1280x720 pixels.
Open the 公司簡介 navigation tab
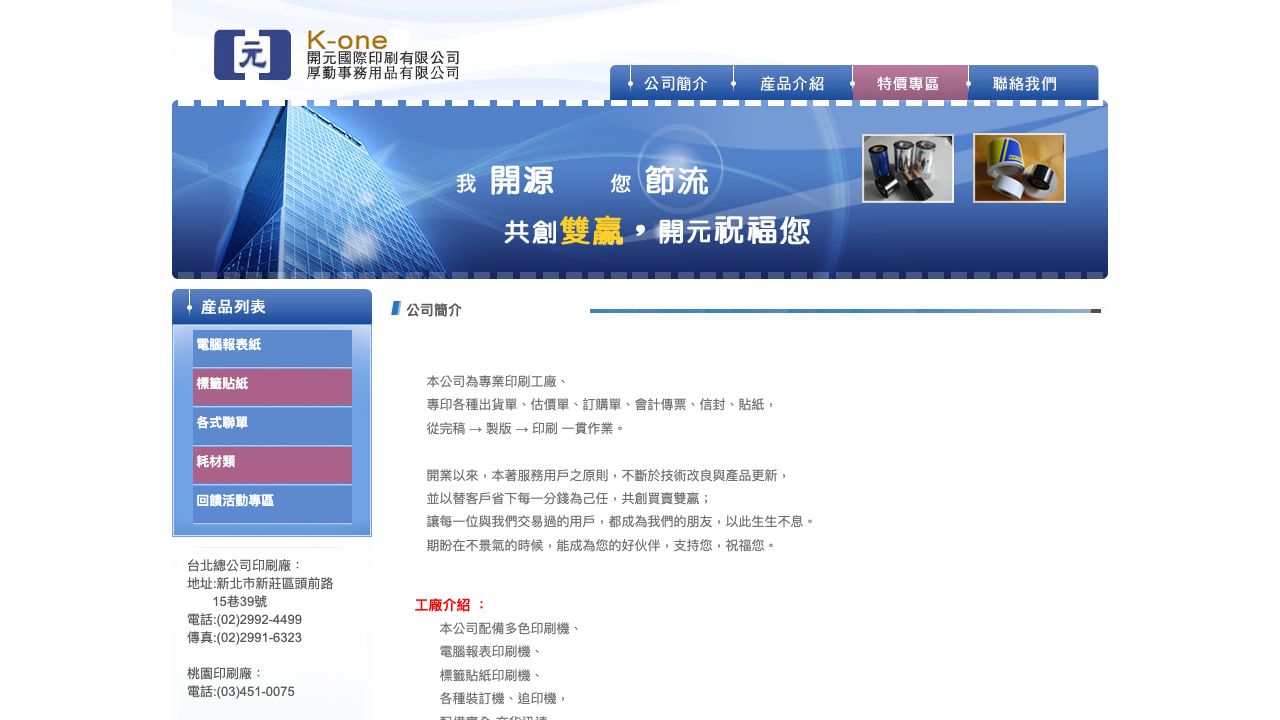(x=674, y=84)
